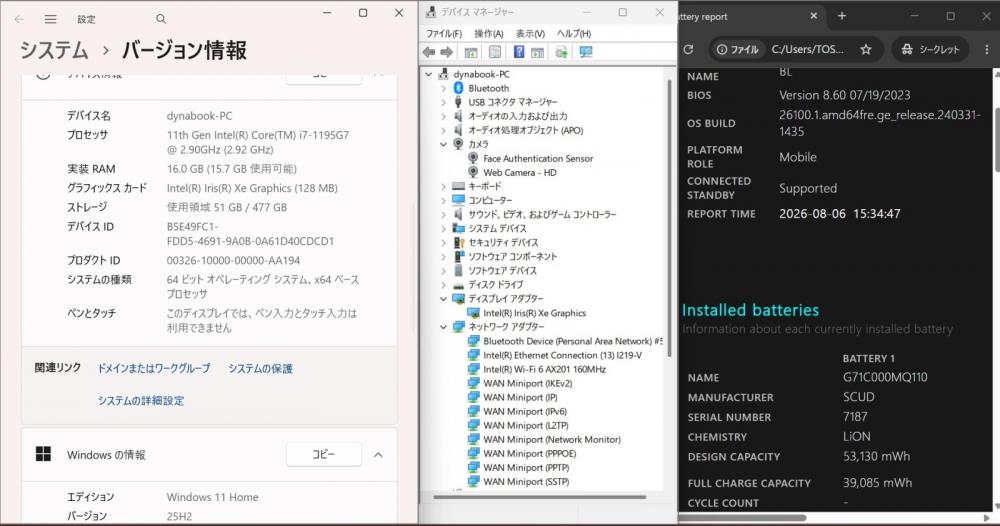The width and height of the screenshot is (1000, 526).
Task: Collapse the ディスプレイ アダプター category
Action: point(443,298)
